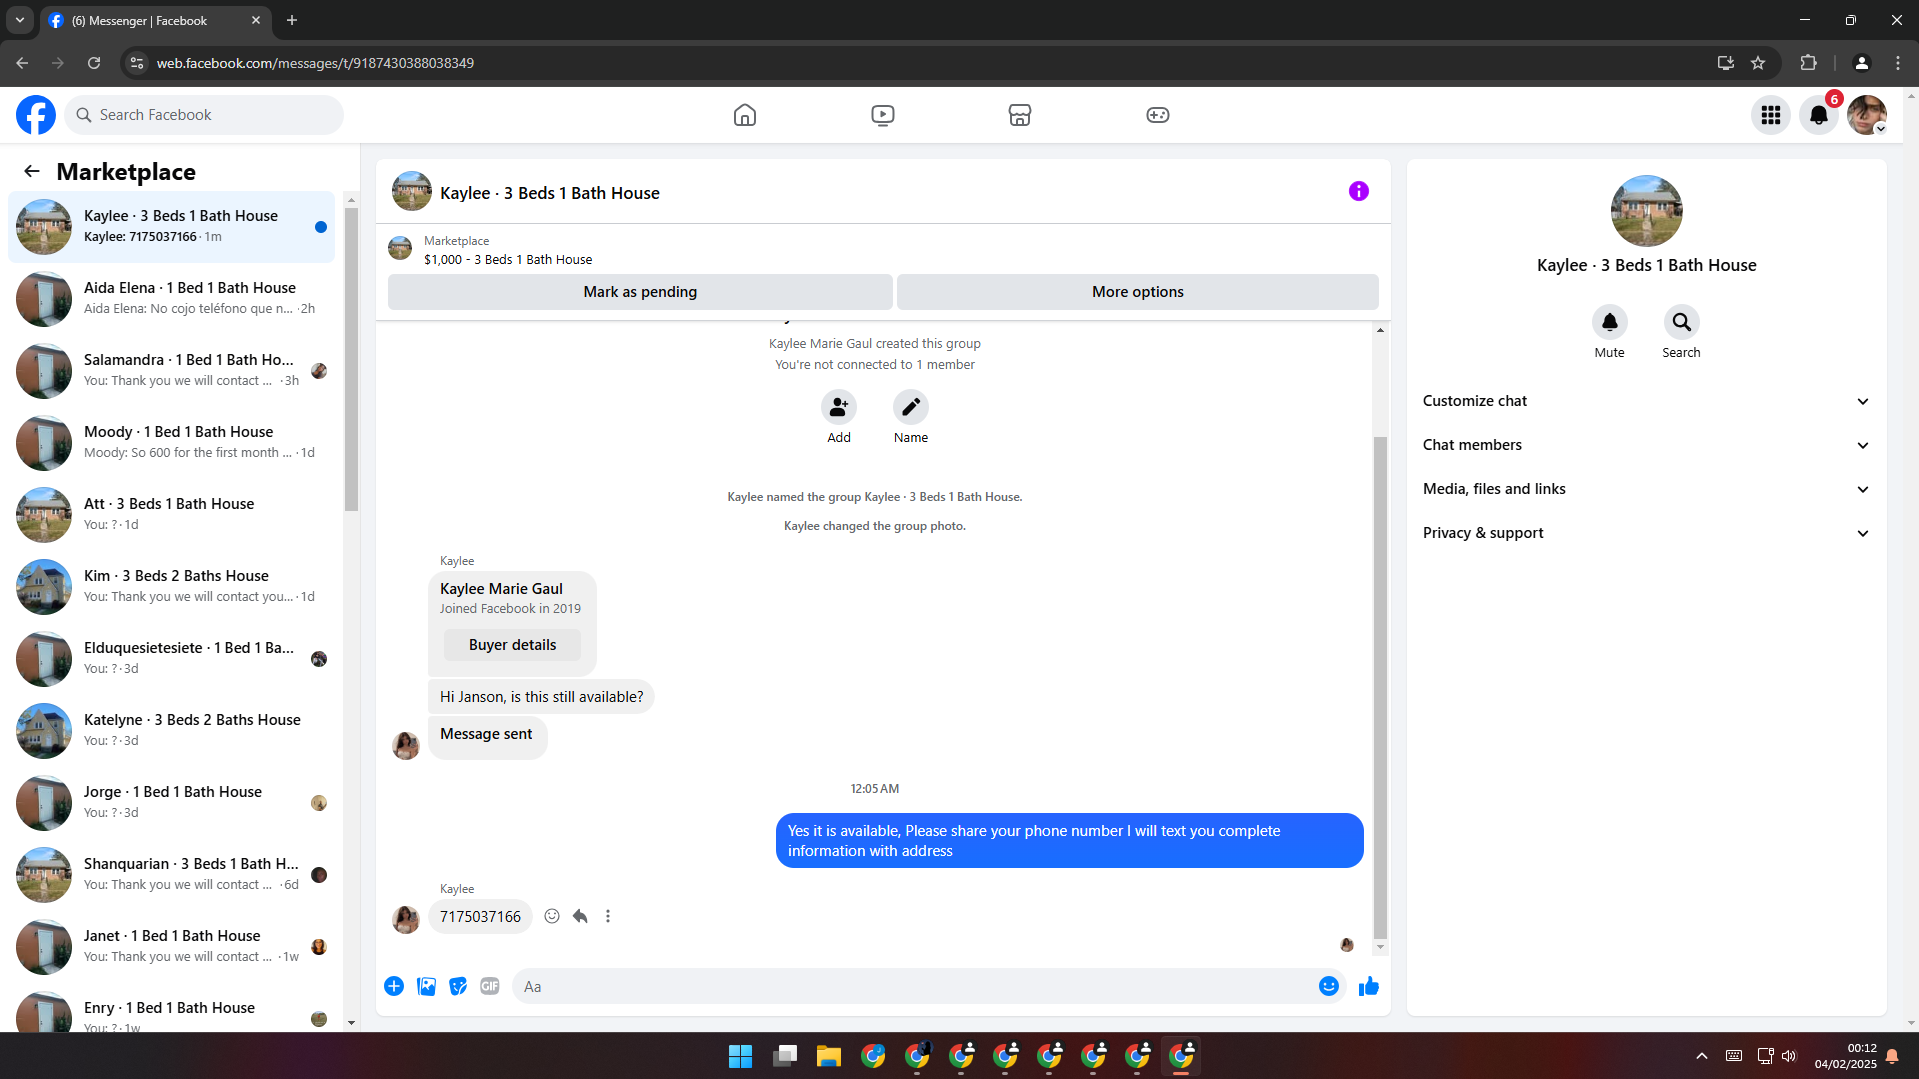Open the emoji picker in message box
Image resolution: width=1919 pixels, height=1079 pixels.
point(1328,986)
